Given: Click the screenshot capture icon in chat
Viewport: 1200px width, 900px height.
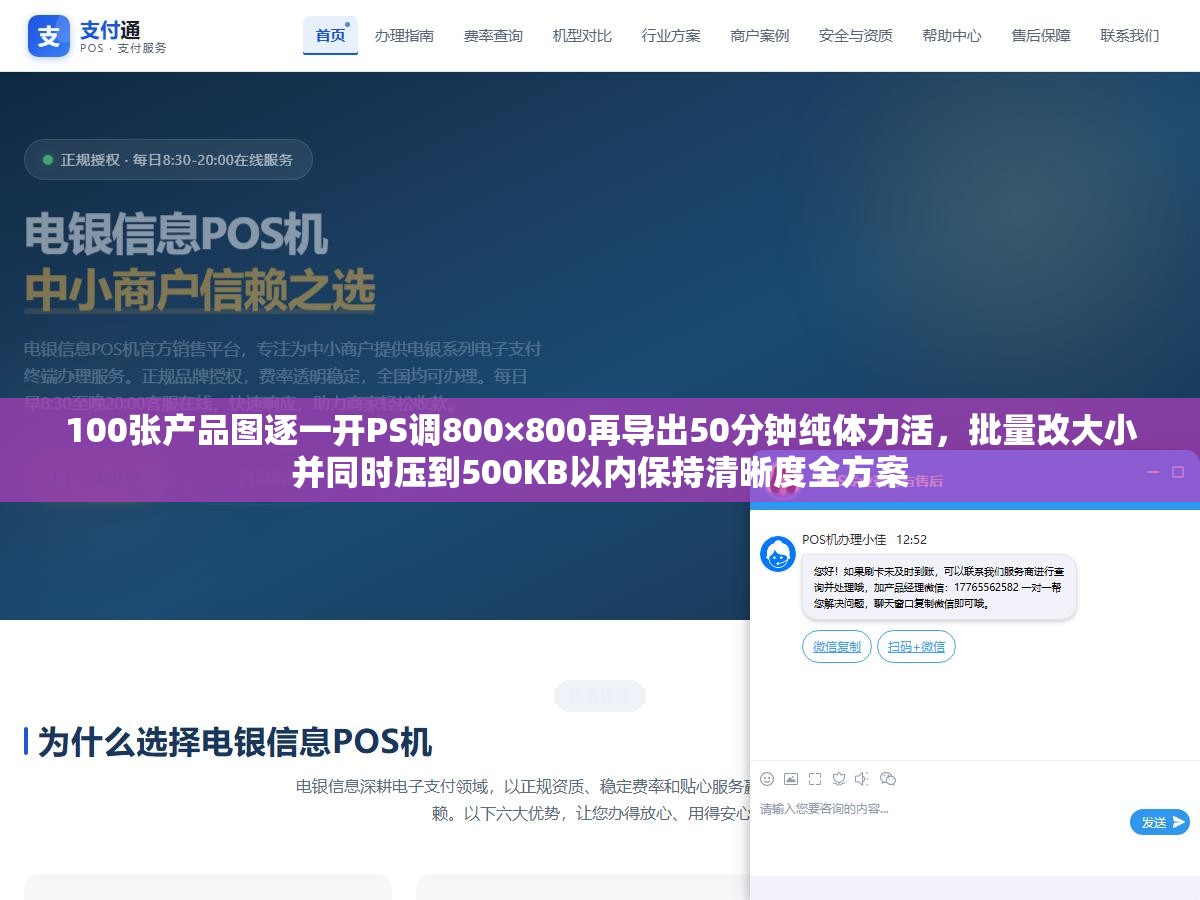Looking at the screenshot, I should [815, 779].
